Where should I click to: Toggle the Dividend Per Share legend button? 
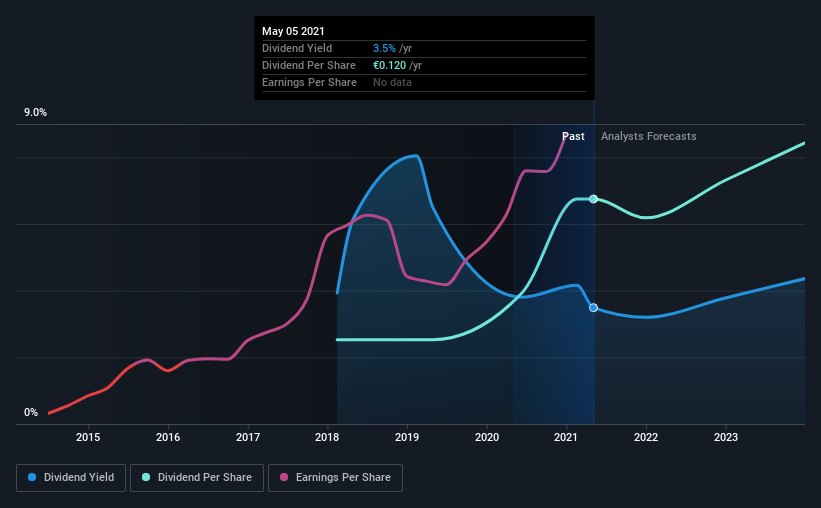197,478
